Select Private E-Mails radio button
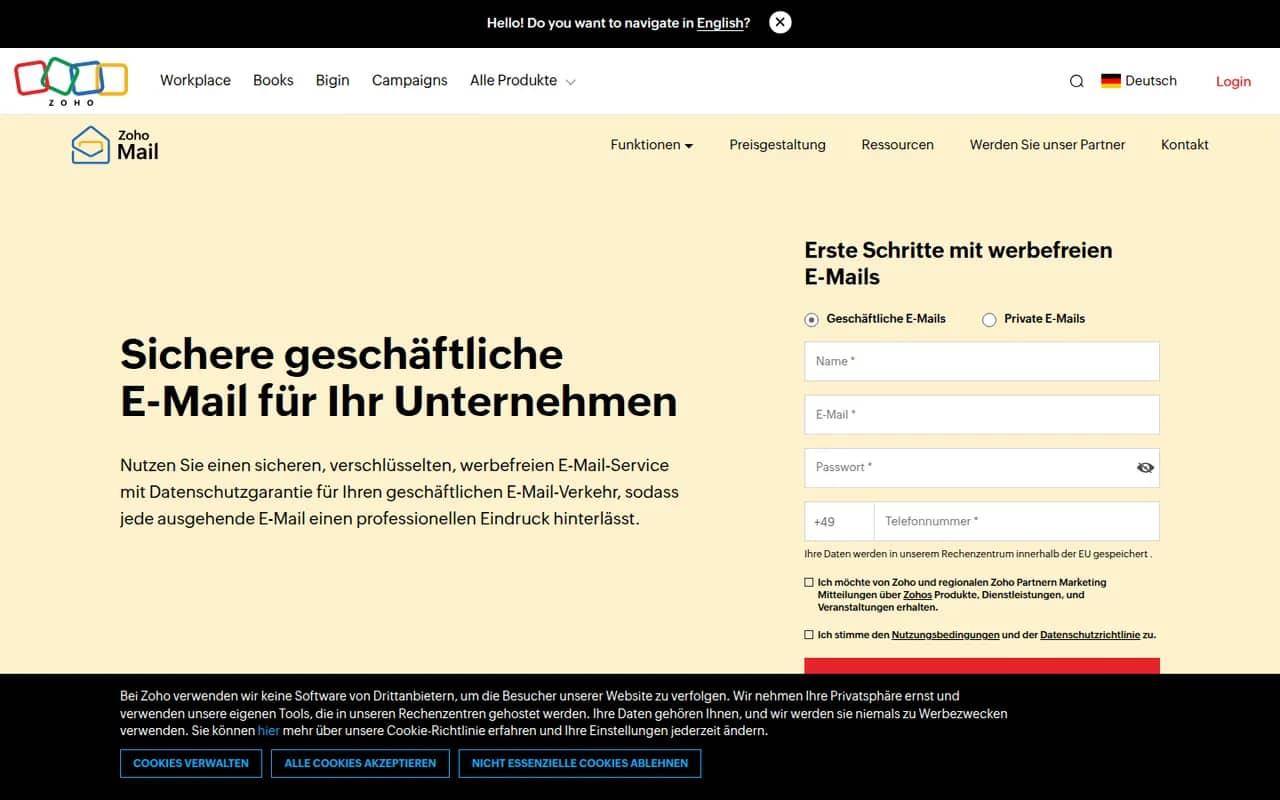This screenshot has width=1280, height=800. (x=989, y=320)
